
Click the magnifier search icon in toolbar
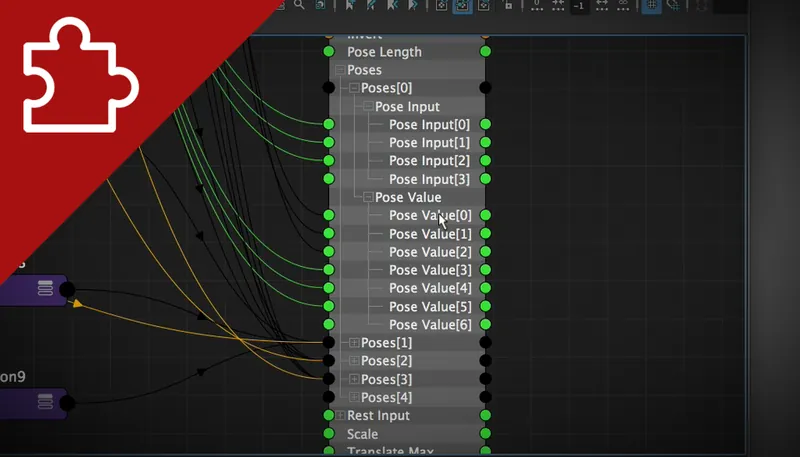299,5
